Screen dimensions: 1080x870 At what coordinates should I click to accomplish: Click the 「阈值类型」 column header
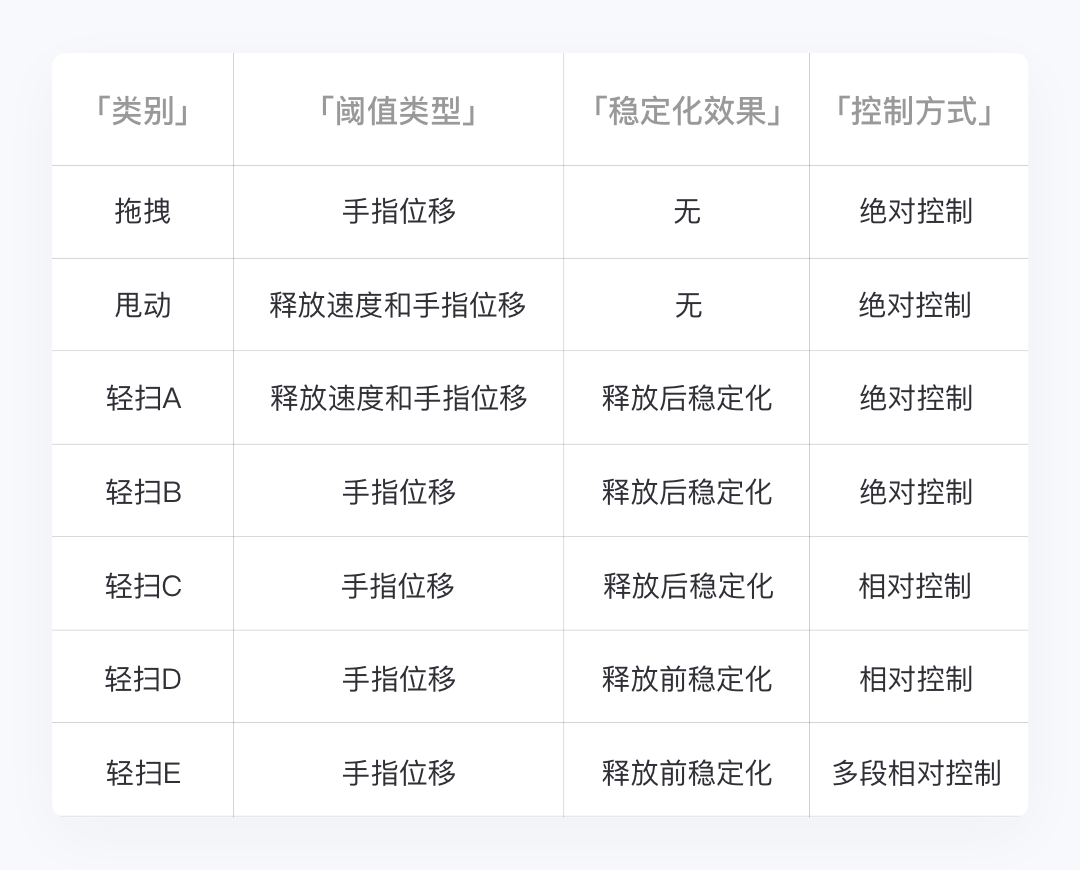tap(398, 111)
